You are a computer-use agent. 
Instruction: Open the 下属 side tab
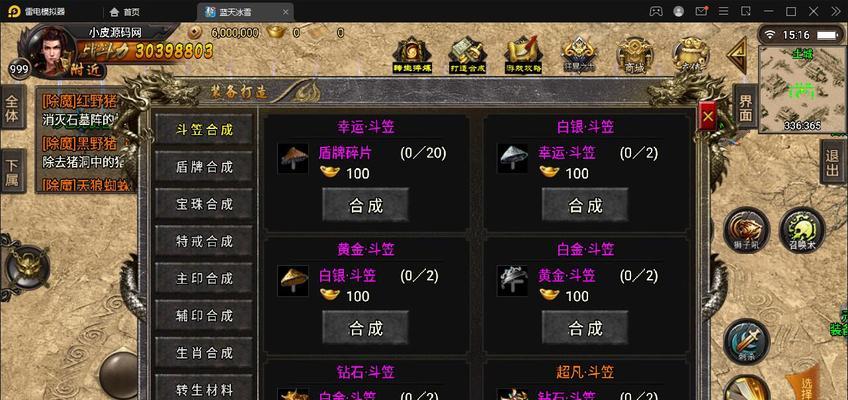(x=12, y=171)
